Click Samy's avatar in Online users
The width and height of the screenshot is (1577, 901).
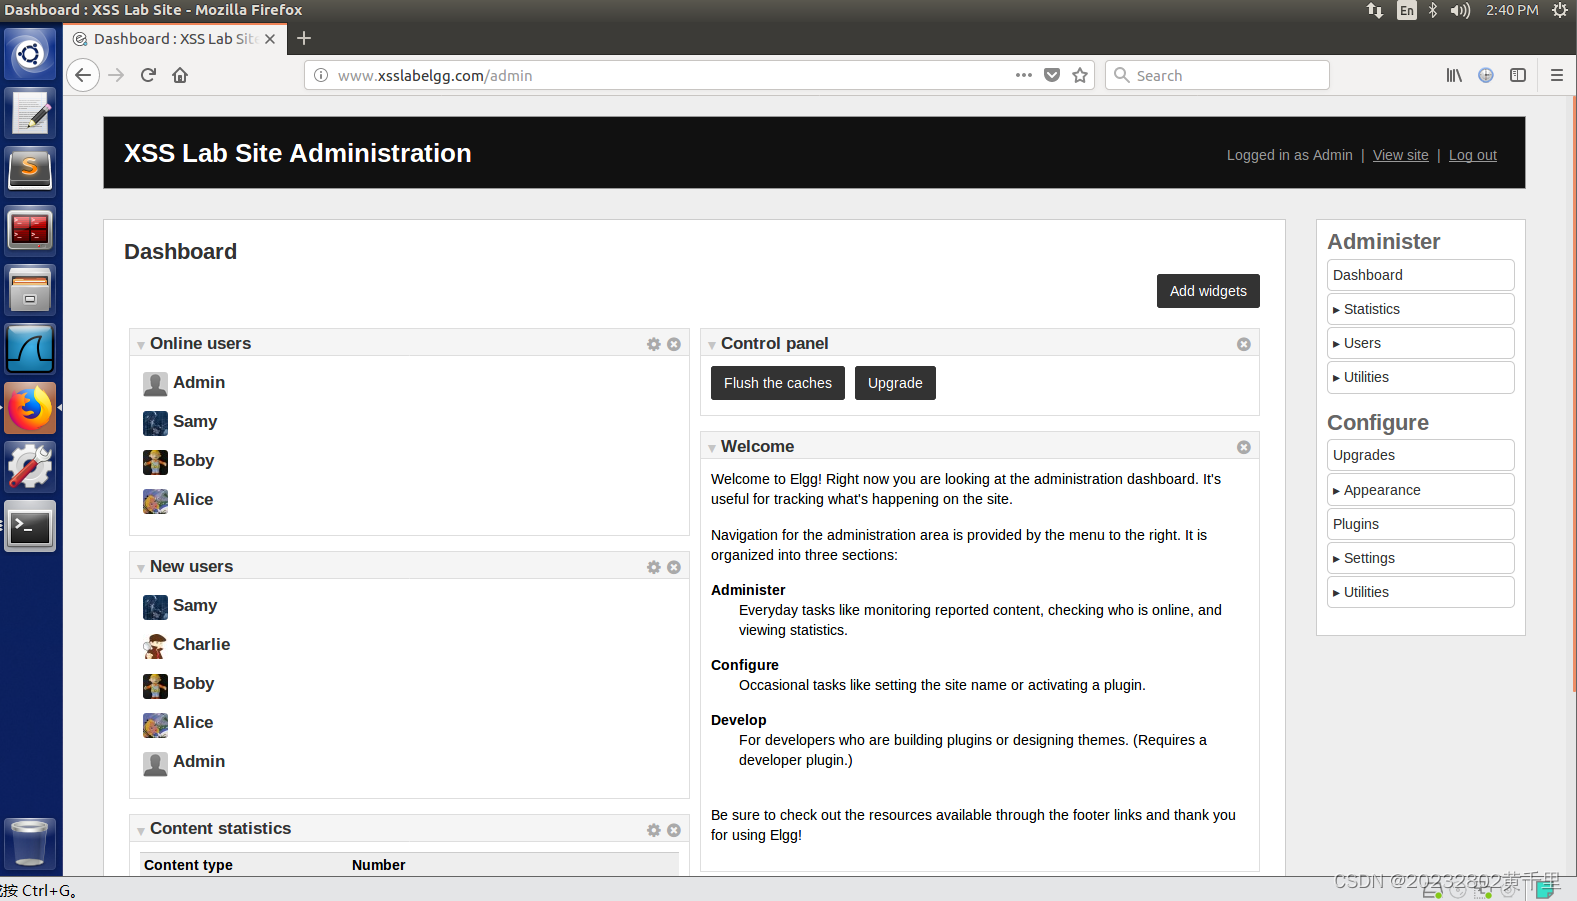coord(155,423)
